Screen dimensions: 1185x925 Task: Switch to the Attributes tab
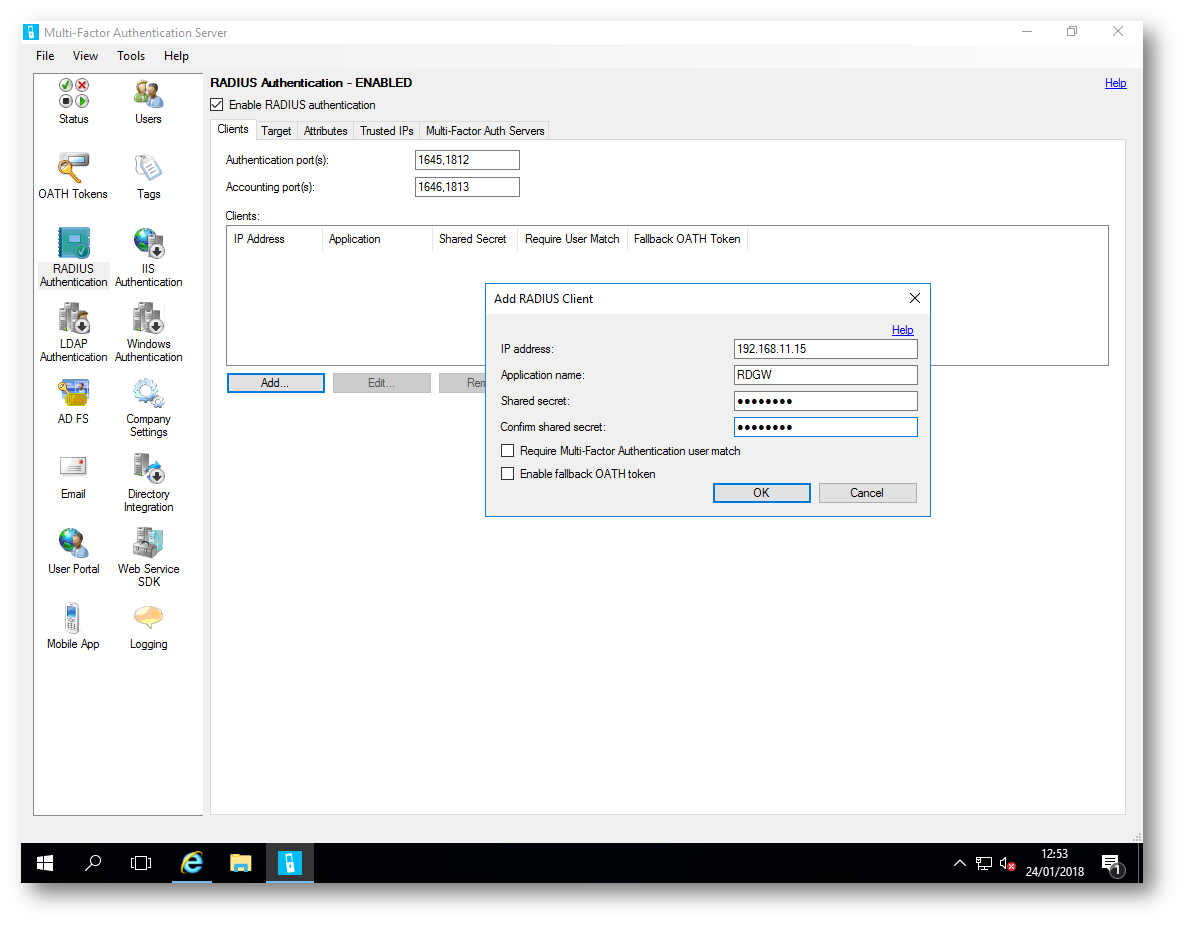coord(326,131)
